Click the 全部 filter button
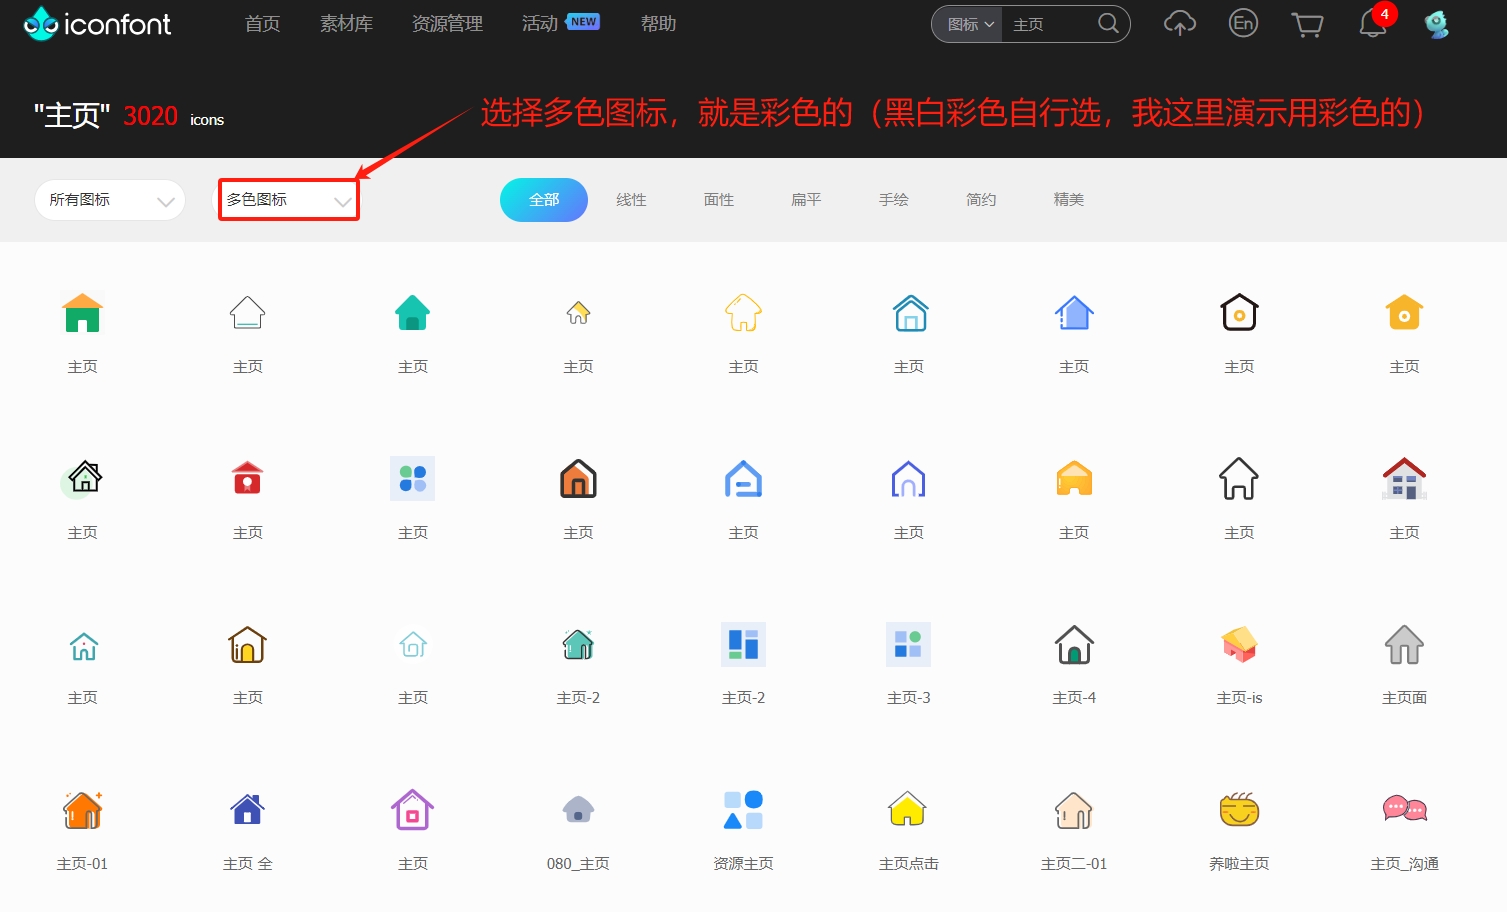The width and height of the screenshot is (1507, 912). coord(543,199)
